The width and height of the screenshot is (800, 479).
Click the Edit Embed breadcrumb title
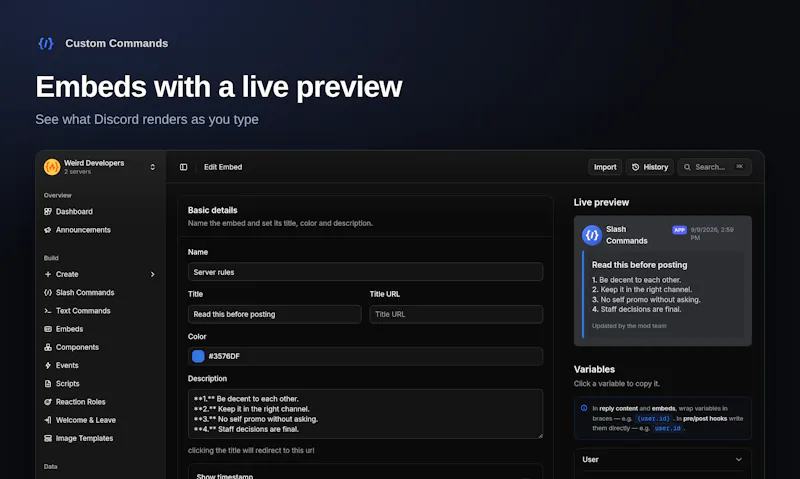(x=223, y=167)
